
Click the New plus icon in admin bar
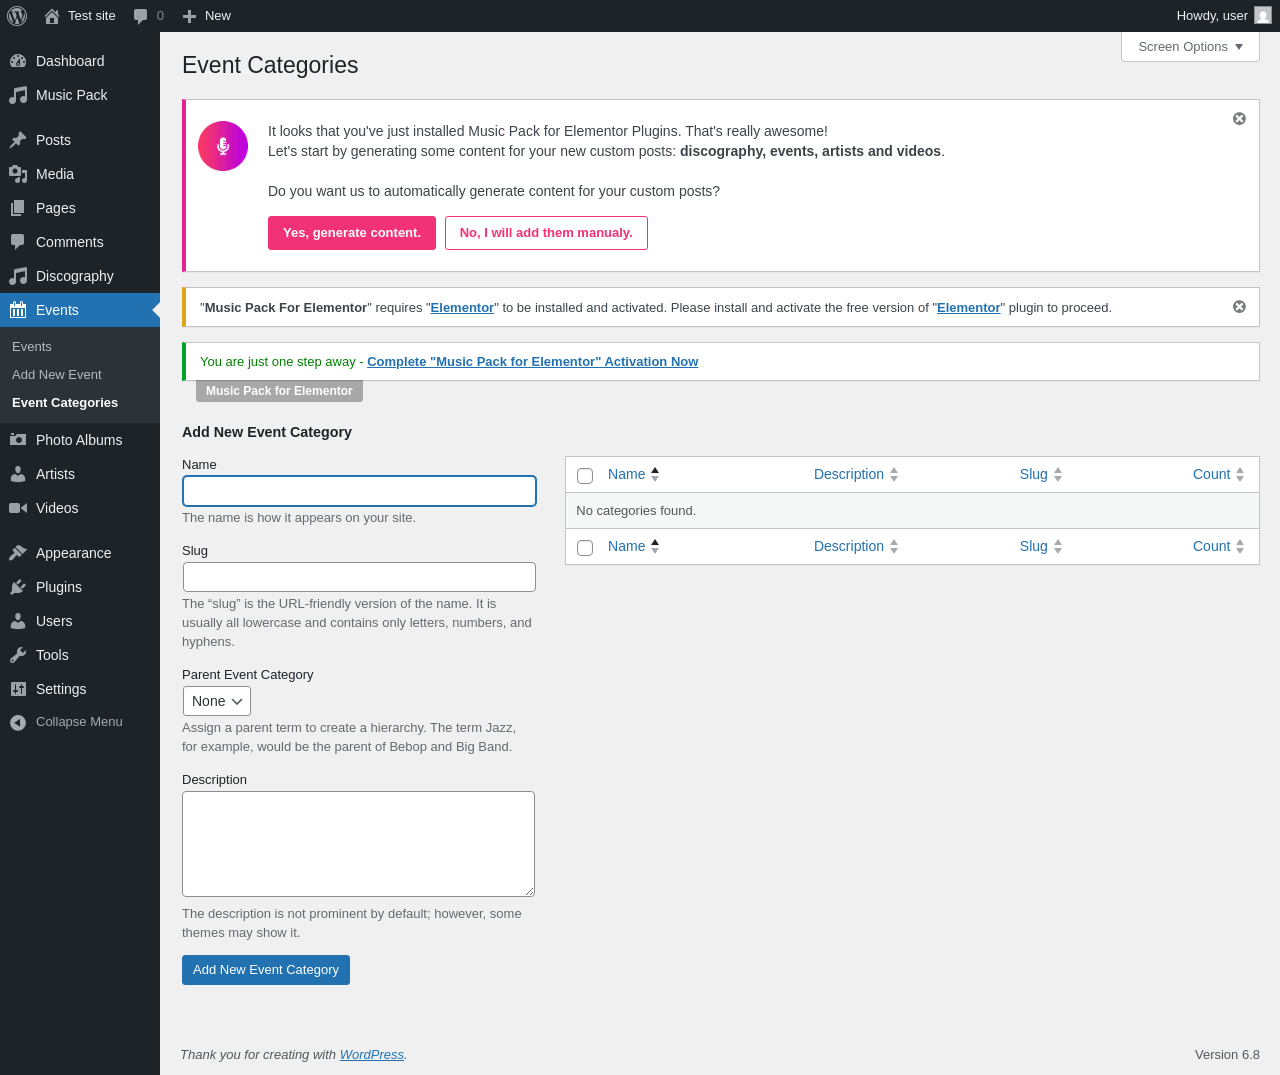(189, 16)
